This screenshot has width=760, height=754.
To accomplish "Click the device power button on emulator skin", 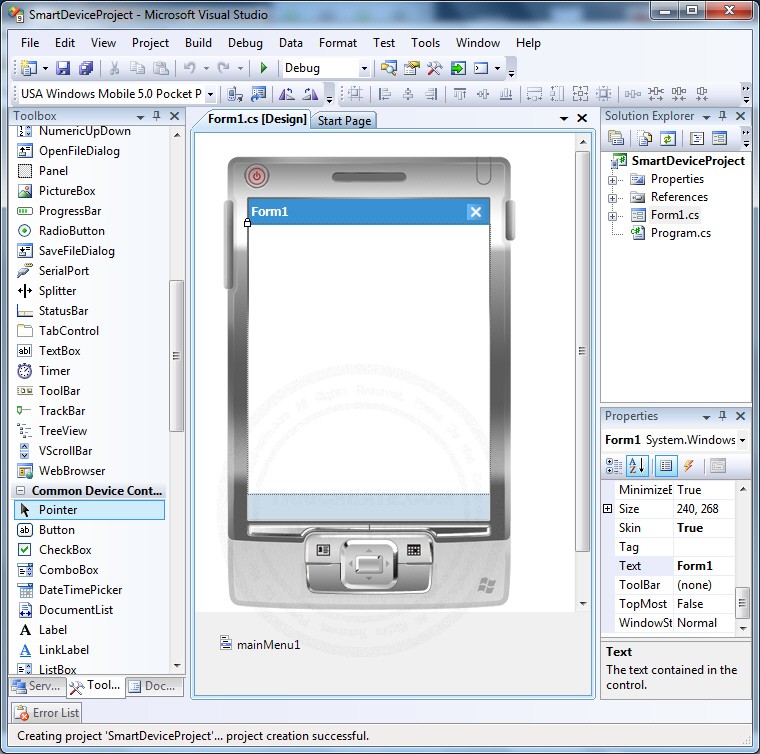I will (256, 176).
